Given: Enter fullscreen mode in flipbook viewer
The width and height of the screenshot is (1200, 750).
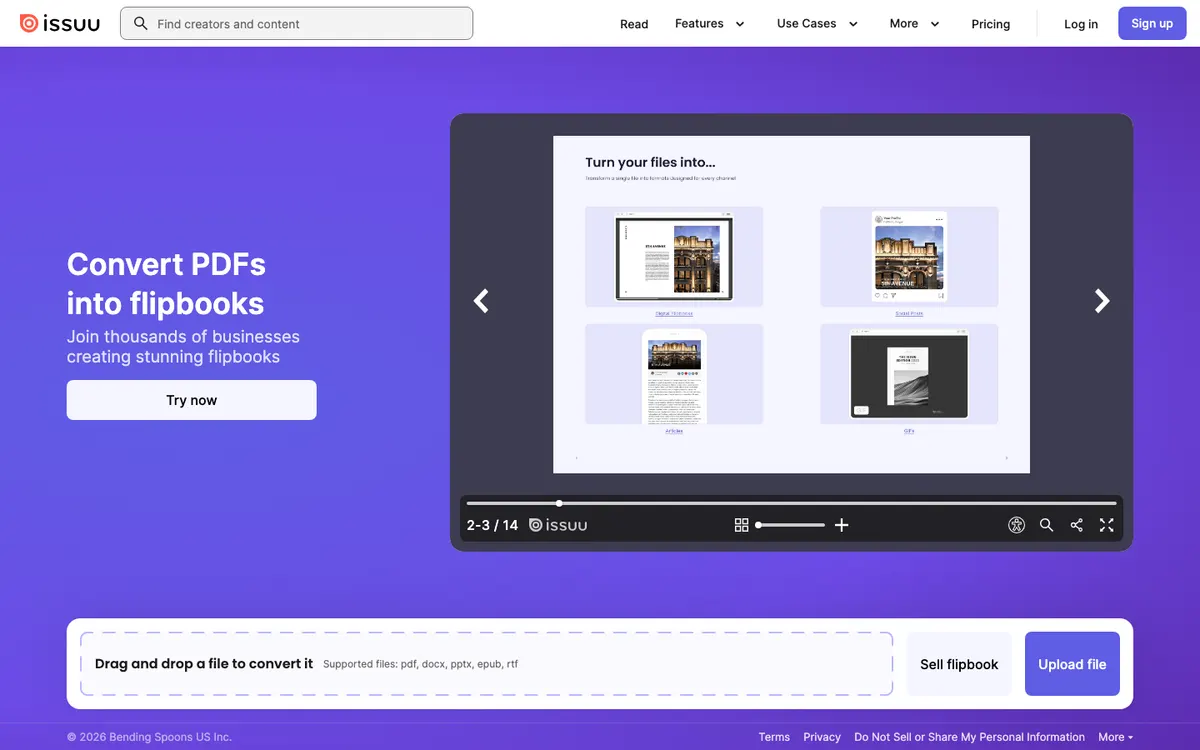Looking at the screenshot, I should tap(1107, 525).
